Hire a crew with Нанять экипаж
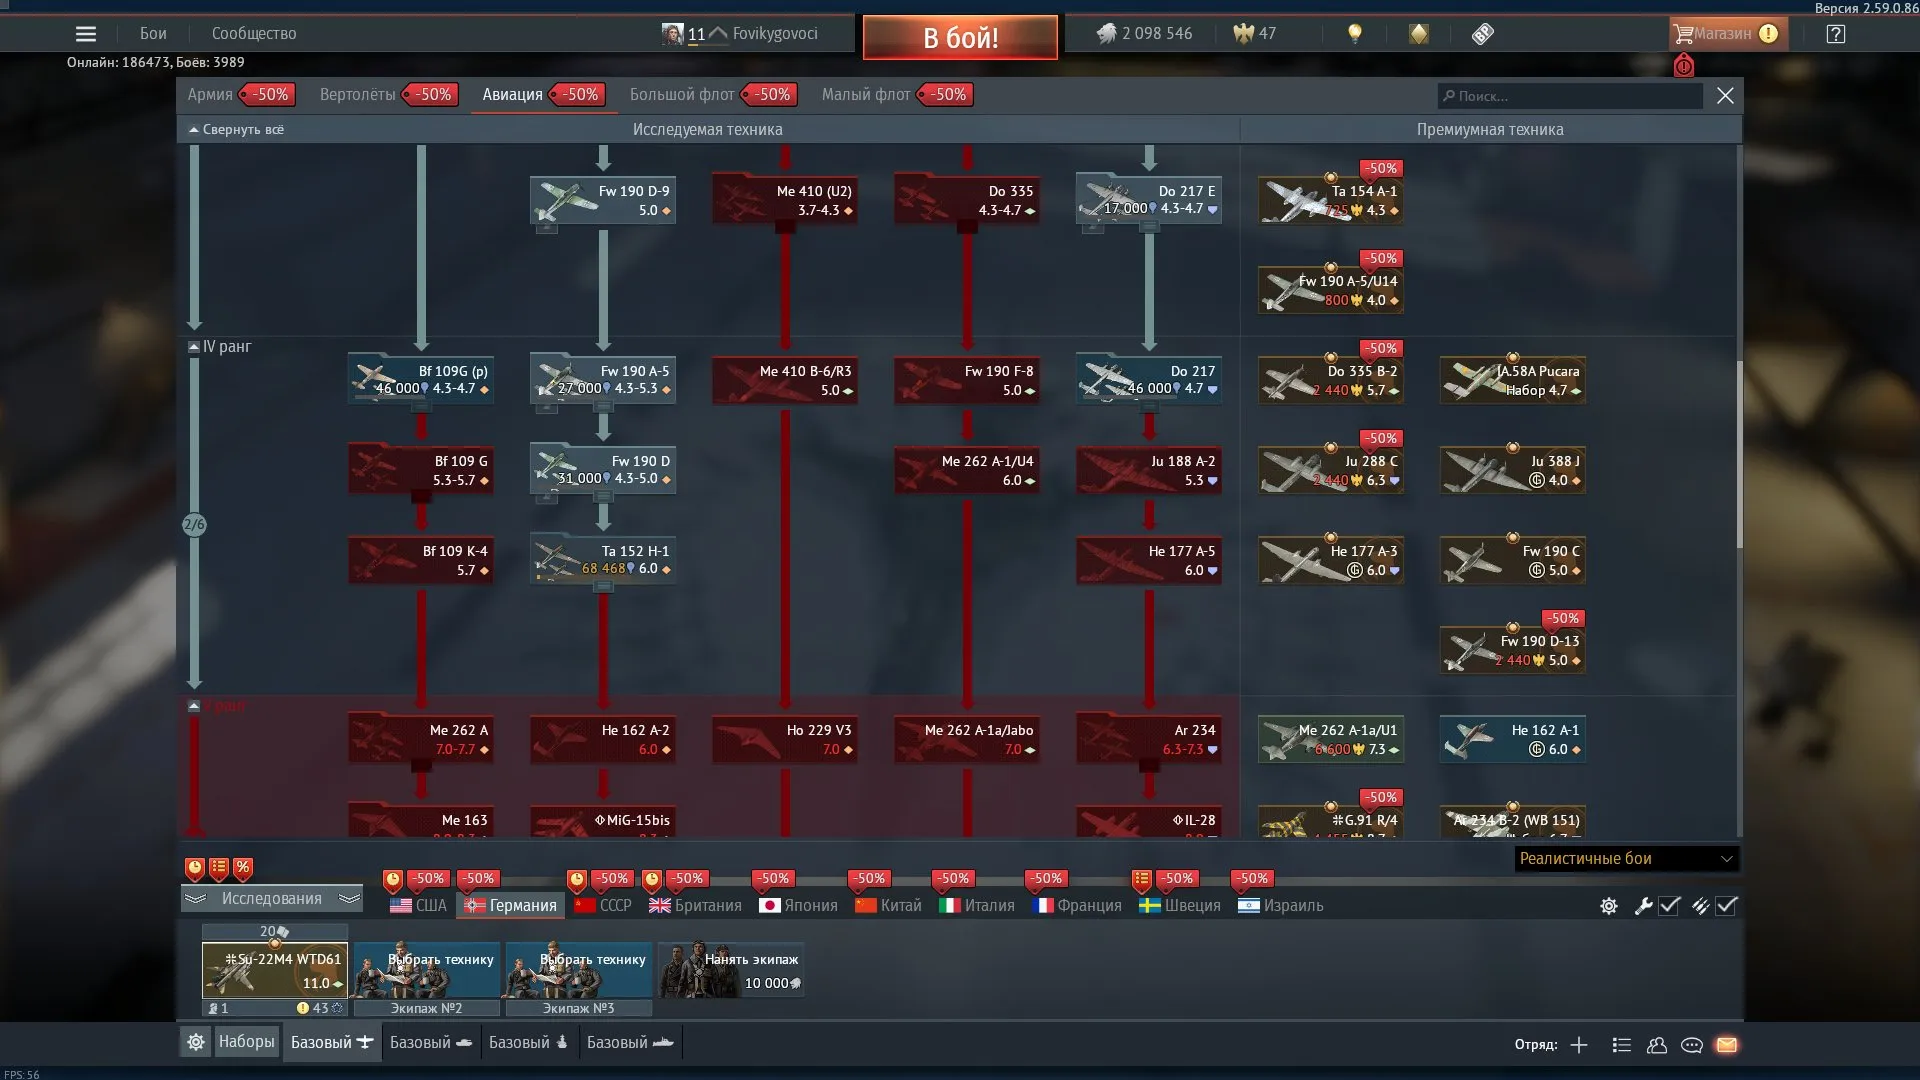The width and height of the screenshot is (1920, 1080). coord(731,970)
